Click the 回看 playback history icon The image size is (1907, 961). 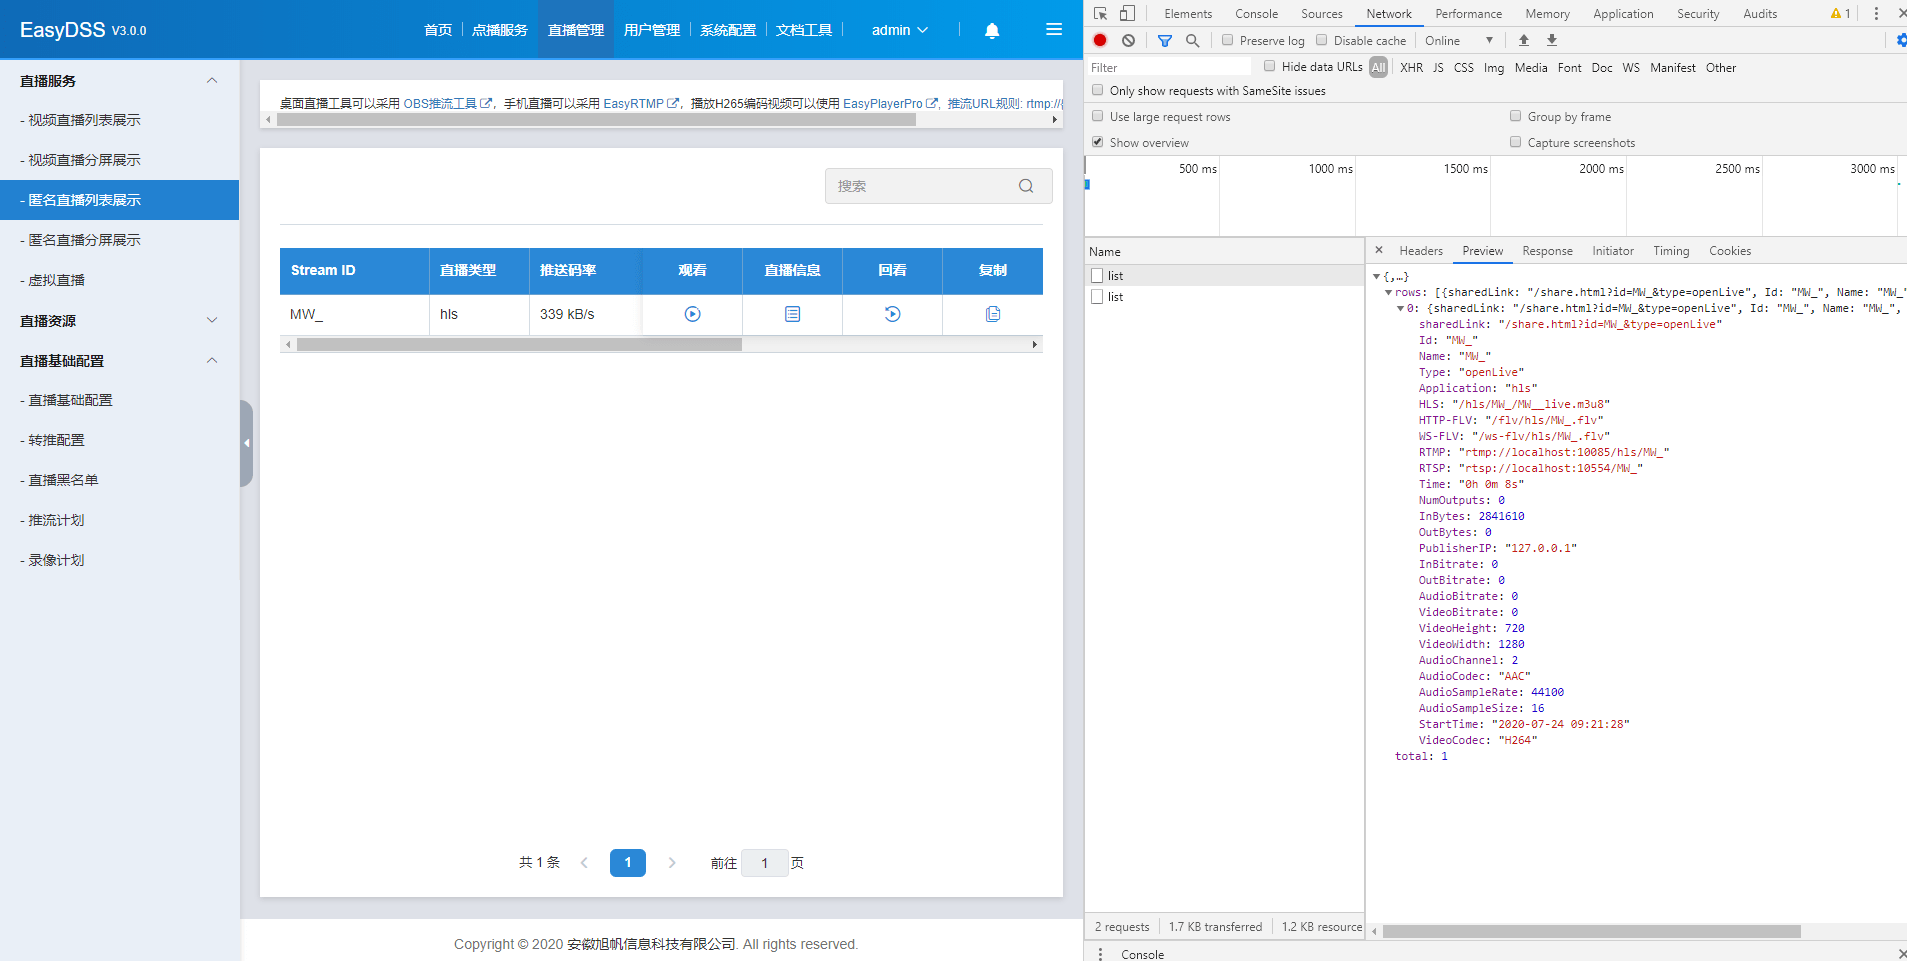[891, 314]
